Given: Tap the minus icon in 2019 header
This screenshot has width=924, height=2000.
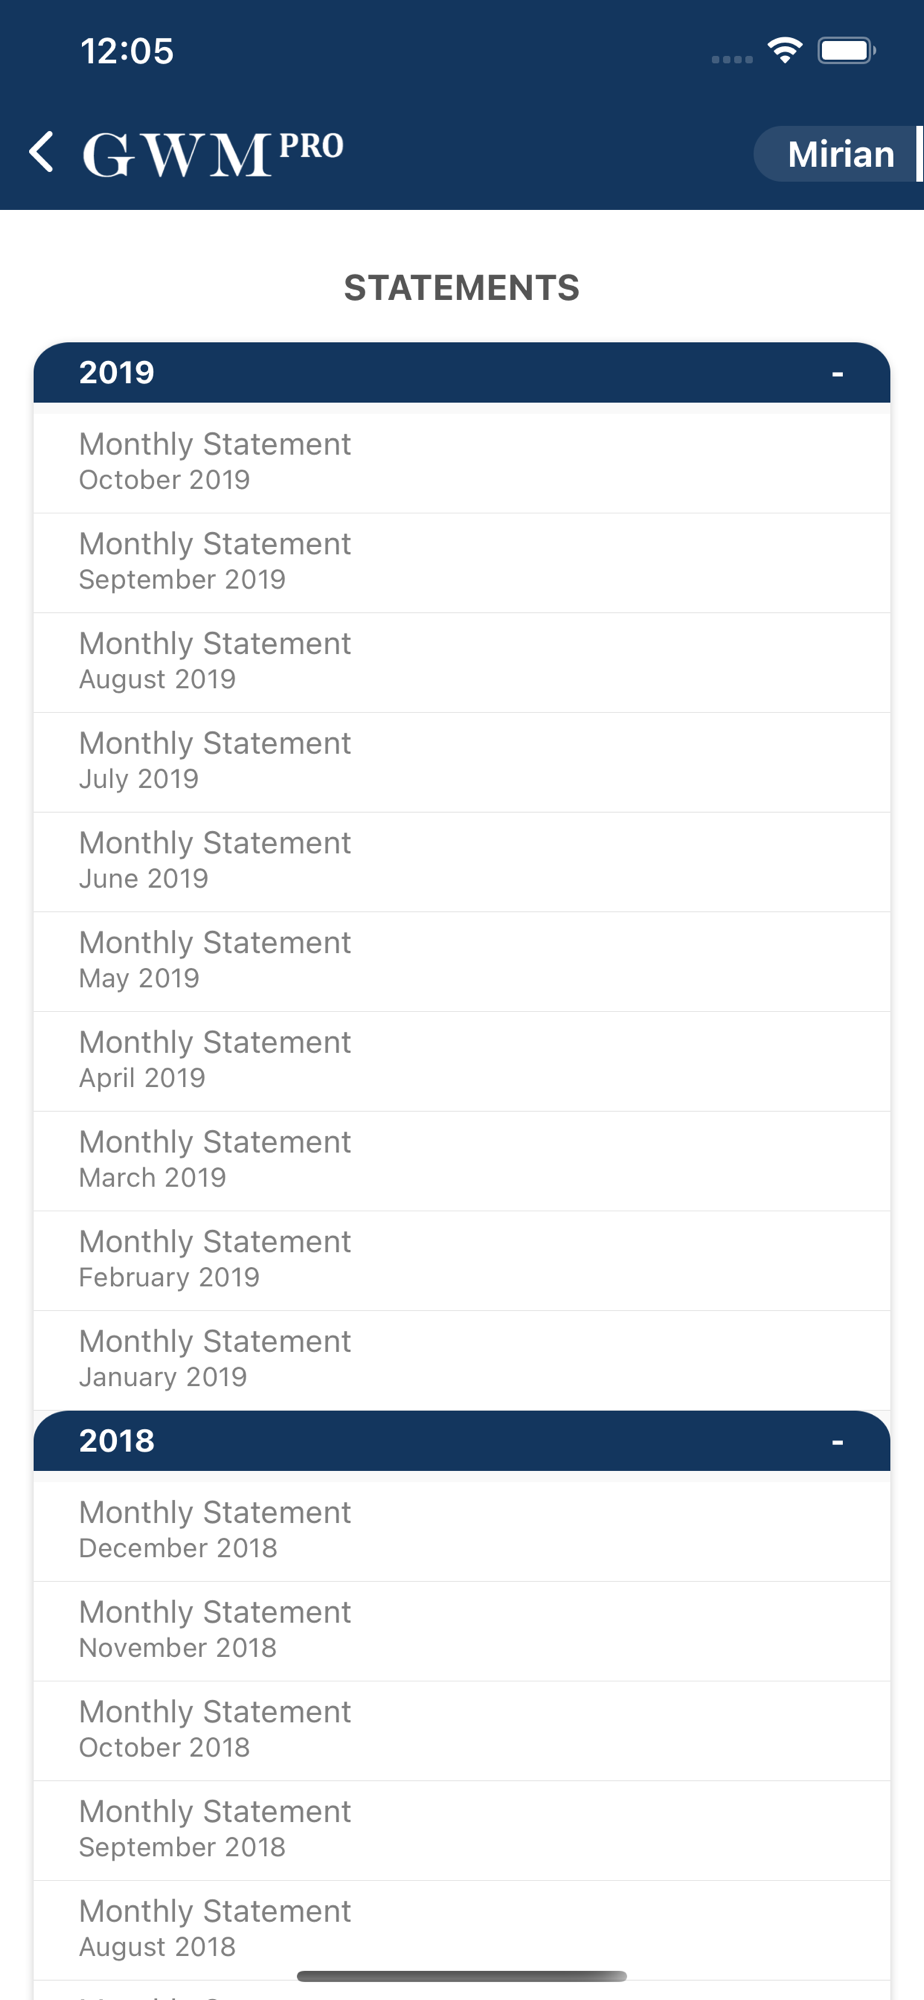Looking at the screenshot, I should tap(837, 374).
